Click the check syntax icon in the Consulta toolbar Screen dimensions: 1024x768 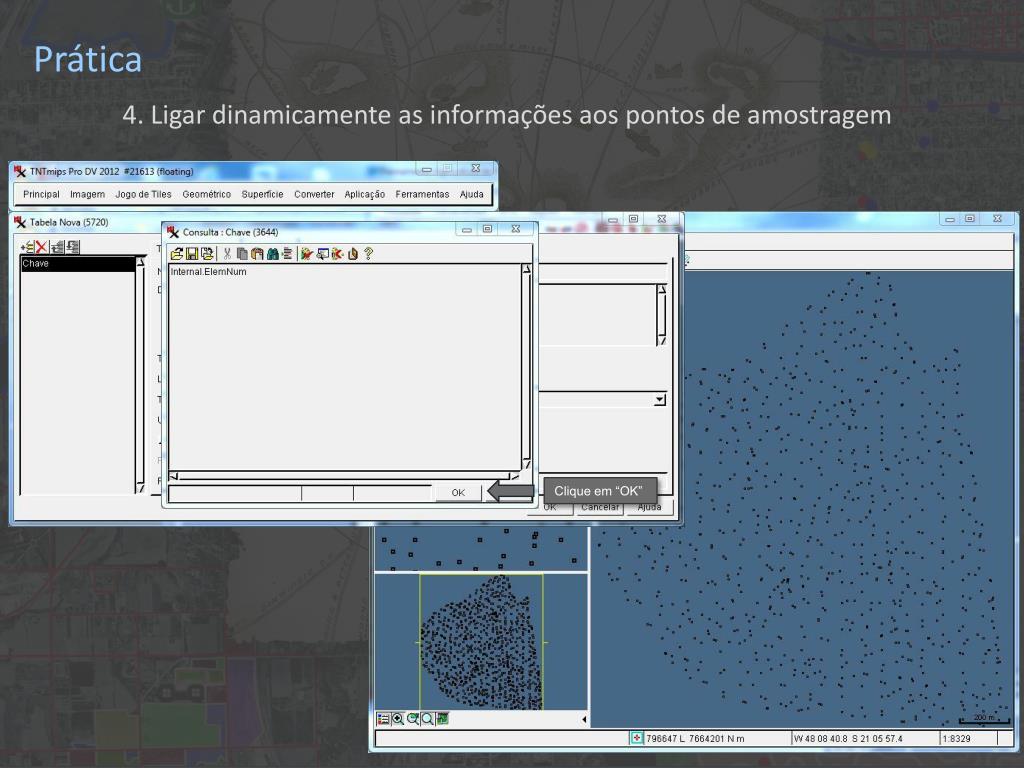pos(307,254)
